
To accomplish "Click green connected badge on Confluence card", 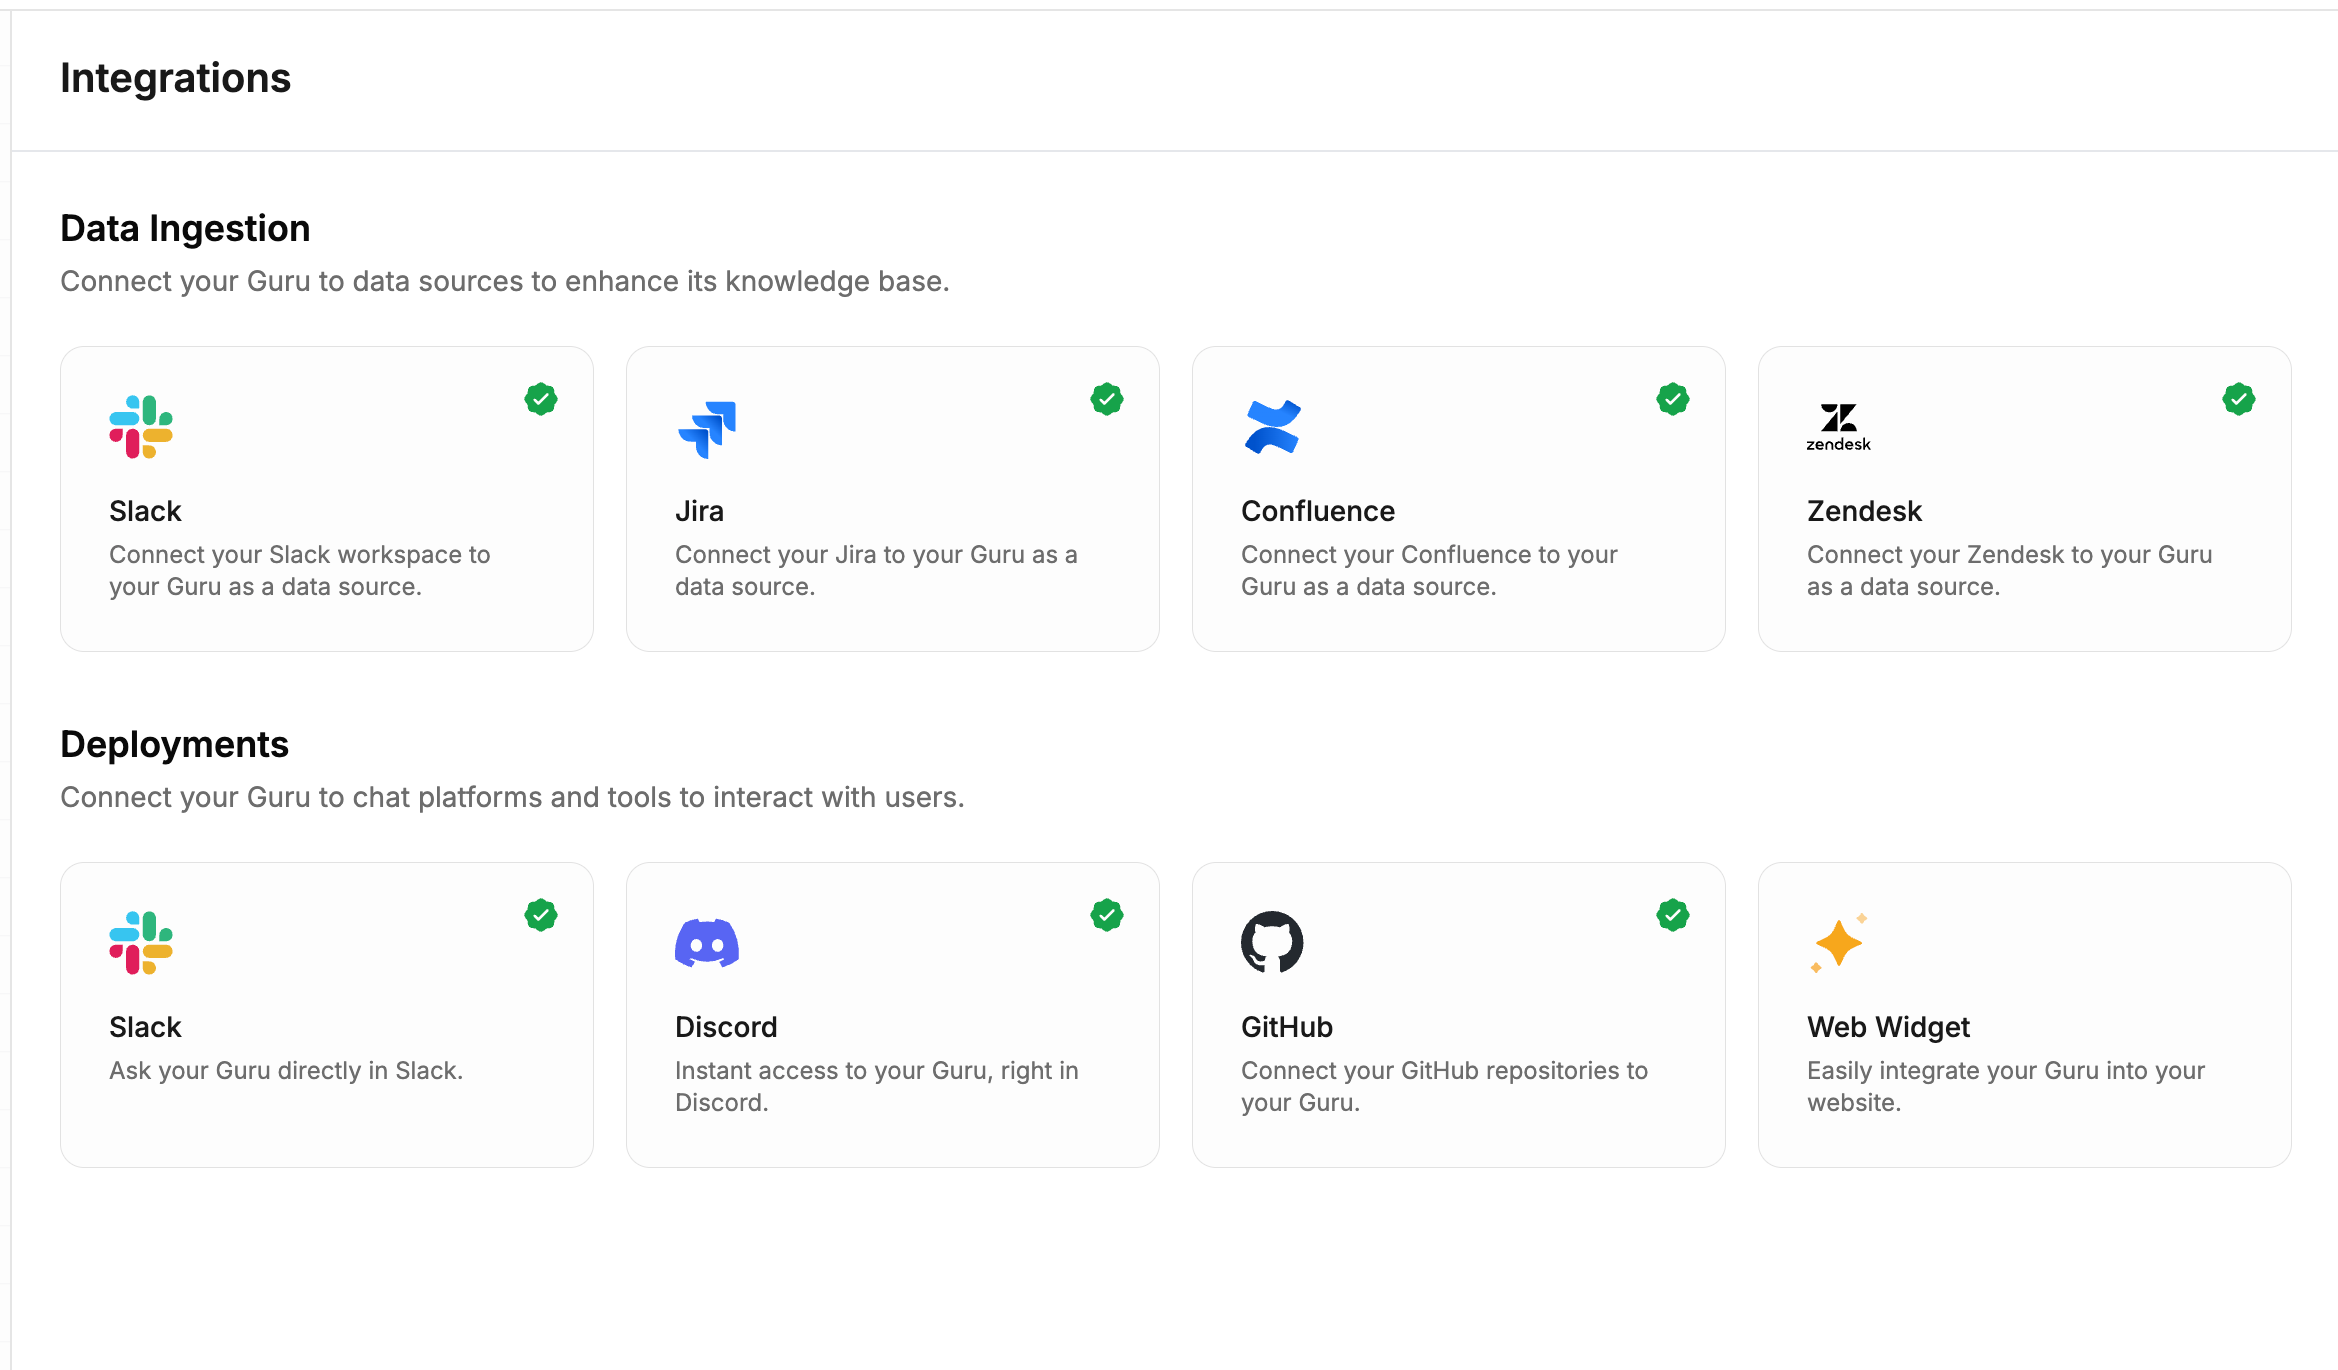I will 1673,399.
